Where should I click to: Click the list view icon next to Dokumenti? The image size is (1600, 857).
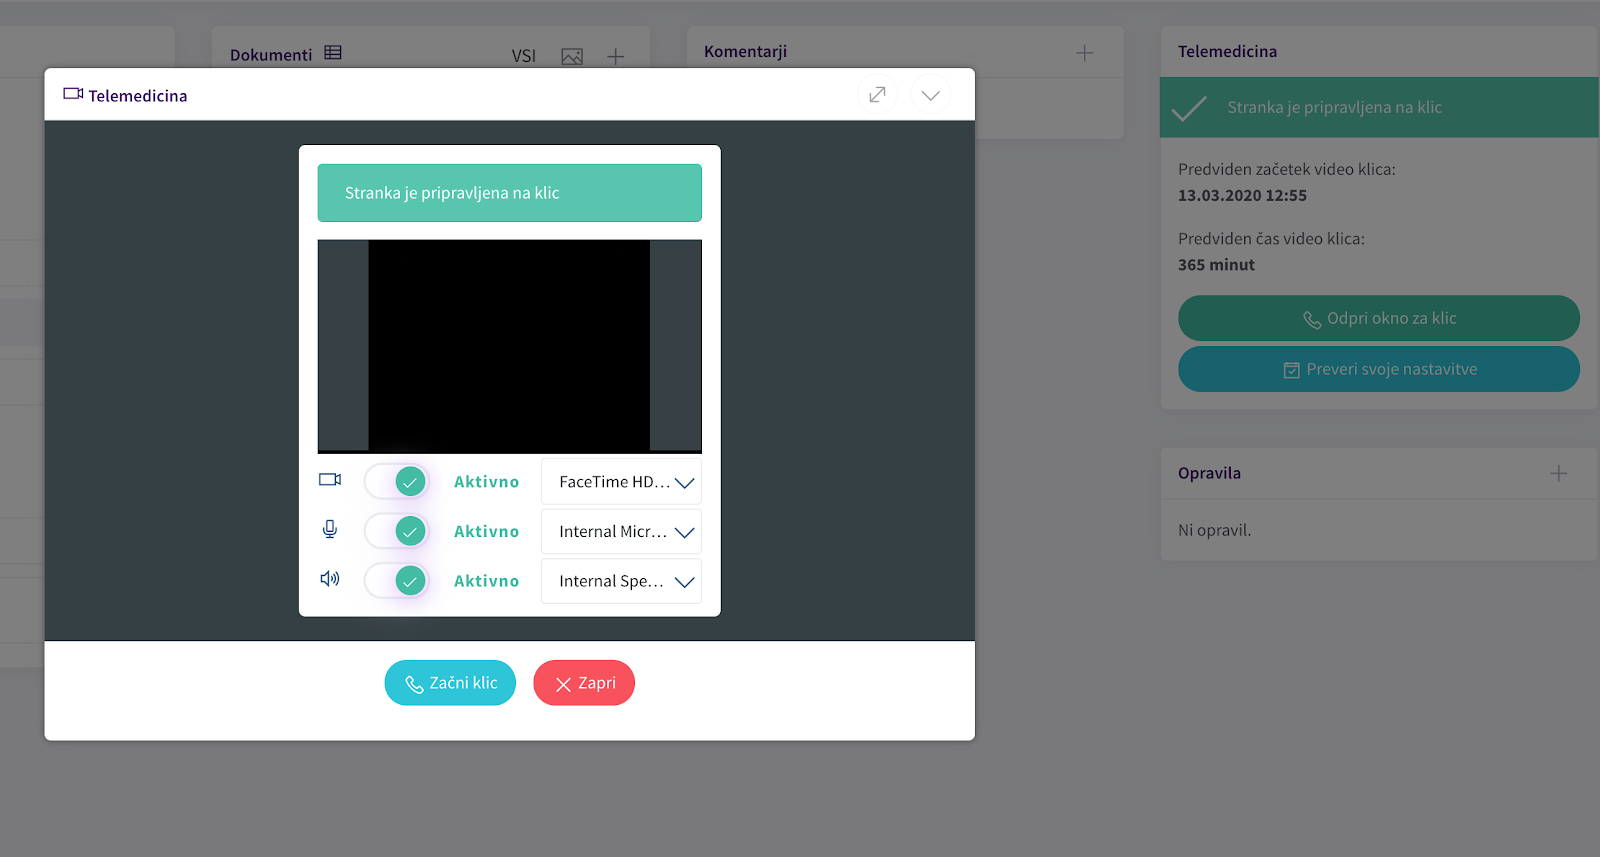(333, 53)
